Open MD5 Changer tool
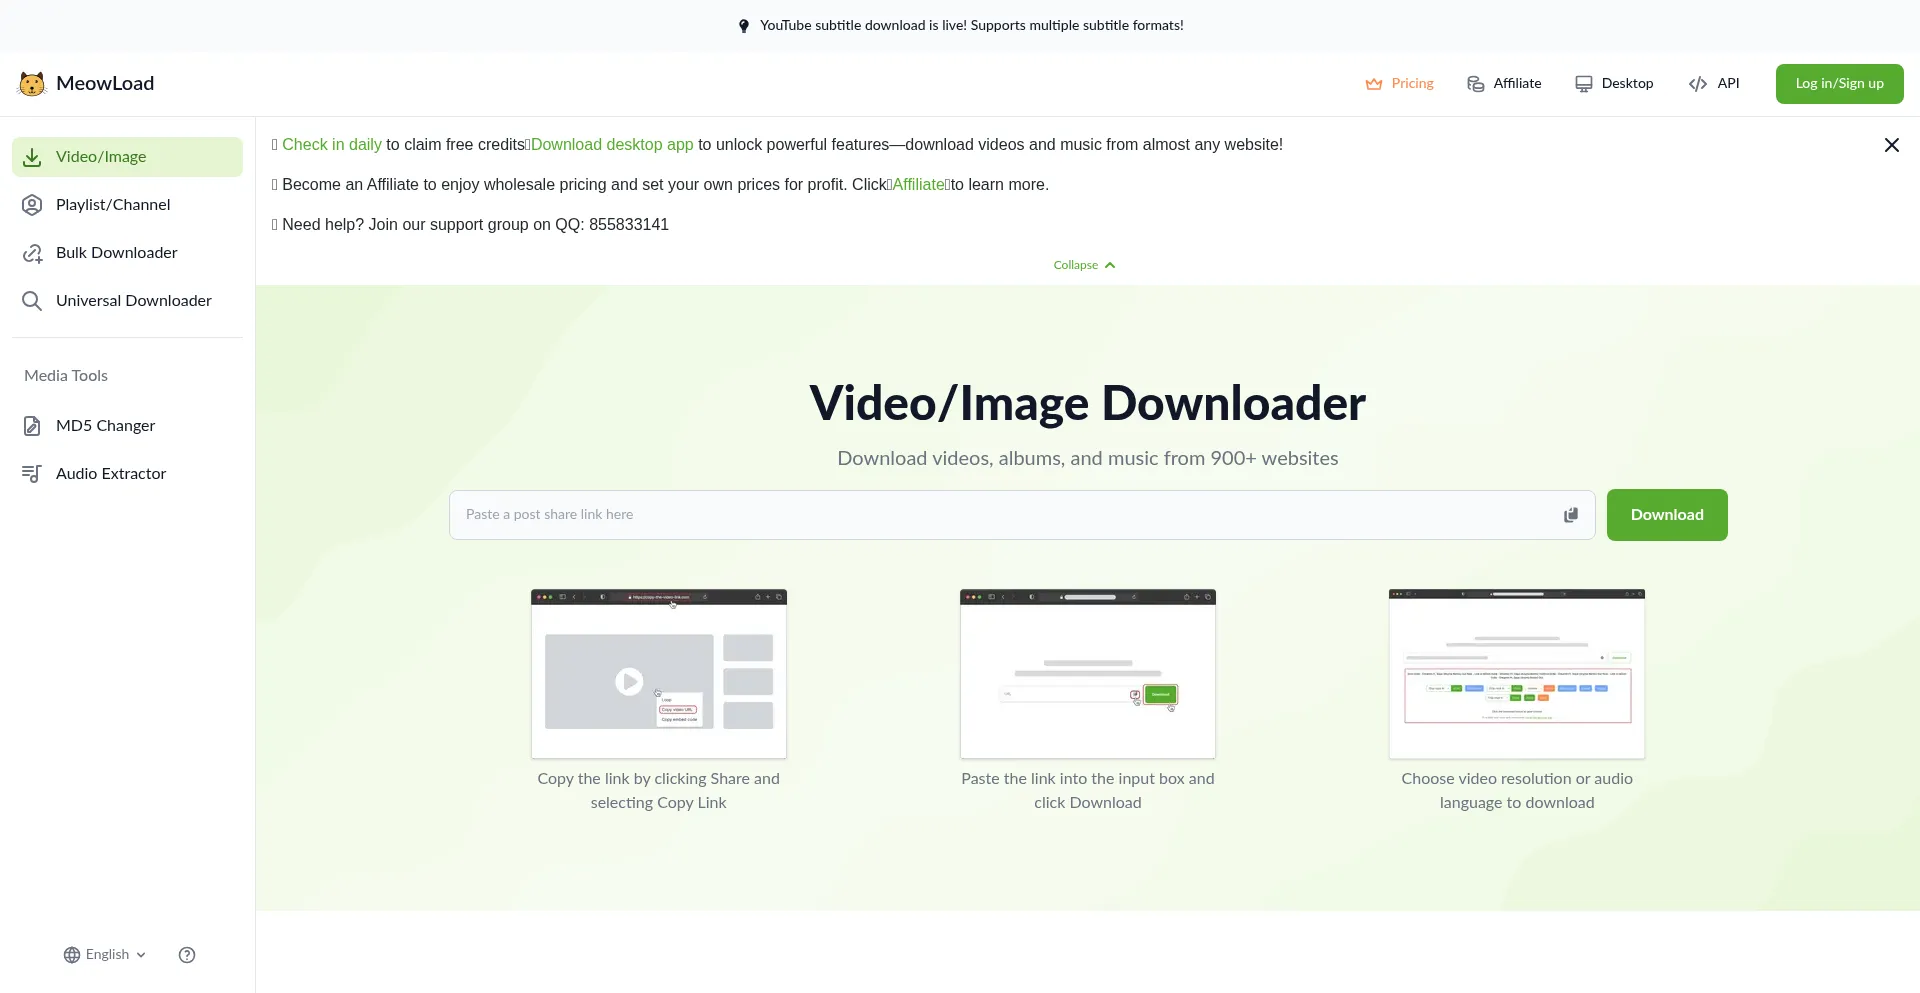The width and height of the screenshot is (1920, 993). point(127,426)
